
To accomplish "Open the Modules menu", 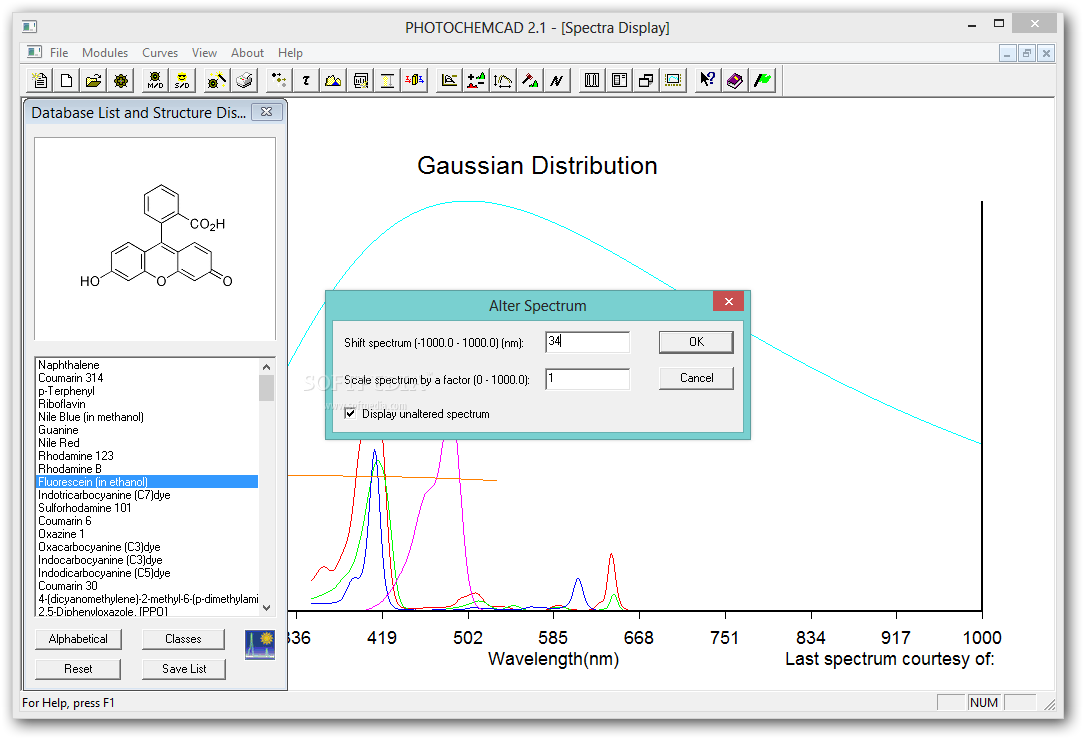I will [105, 53].
